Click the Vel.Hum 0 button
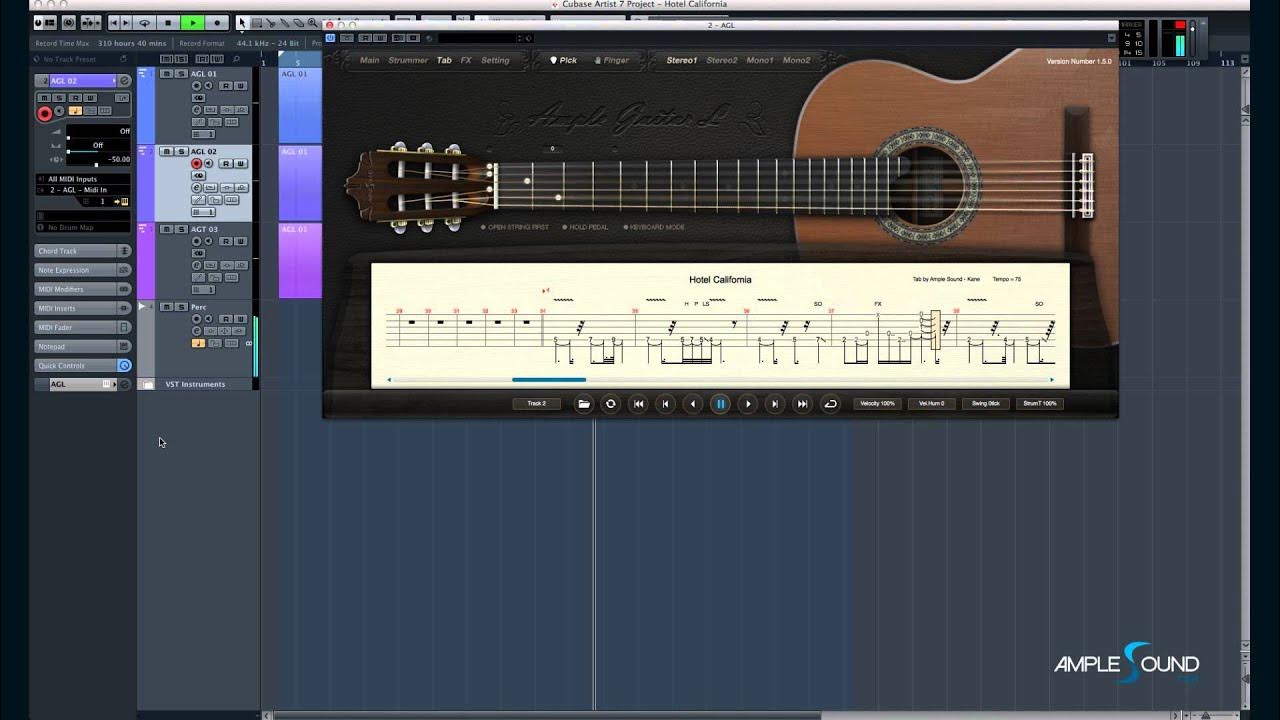The width and height of the screenshot is (1280, 720). (932, 404)
